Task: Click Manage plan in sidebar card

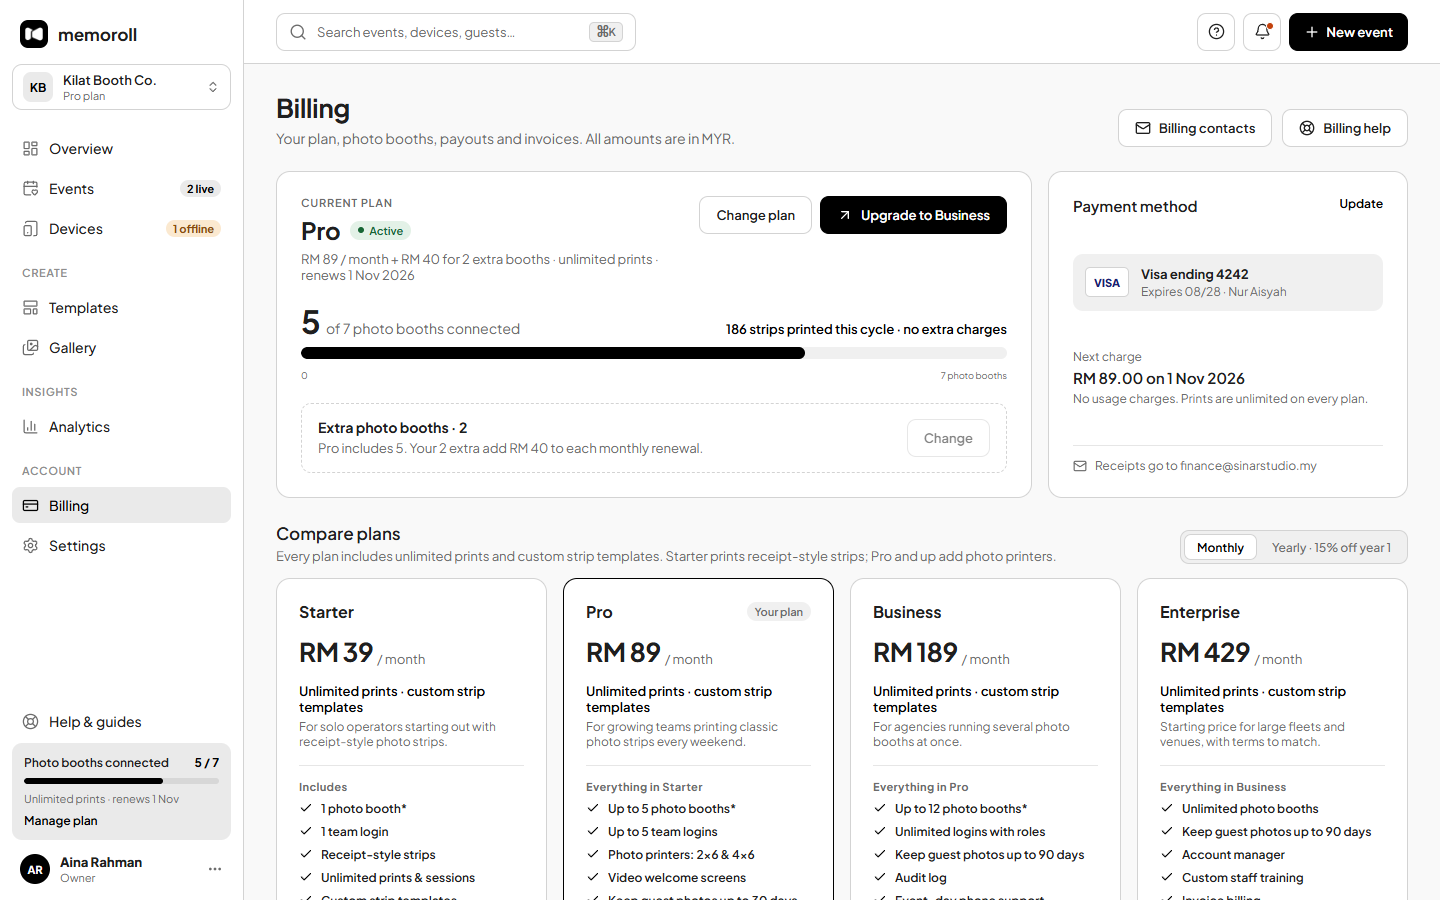Action: tap(61, 821)
